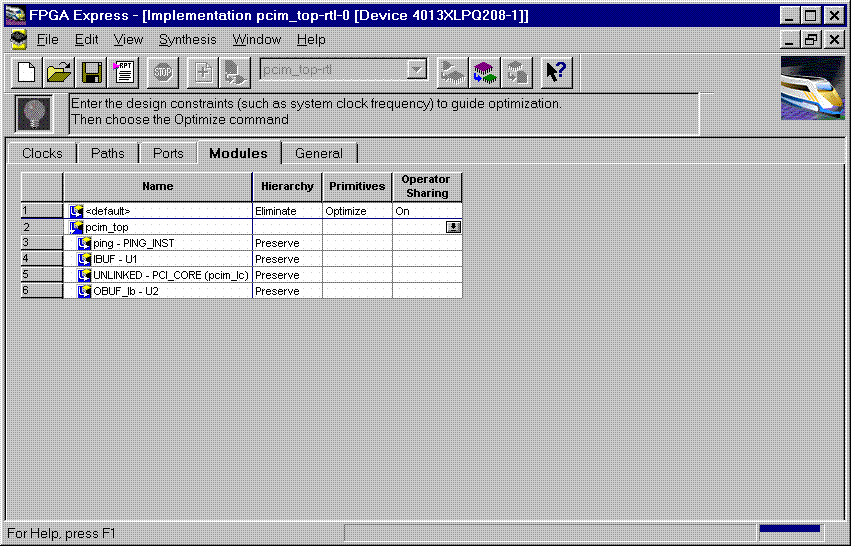851x546 pixels.
Task: Open the pcim_top-rtl implementation combo box
Action: coord(417,70)
